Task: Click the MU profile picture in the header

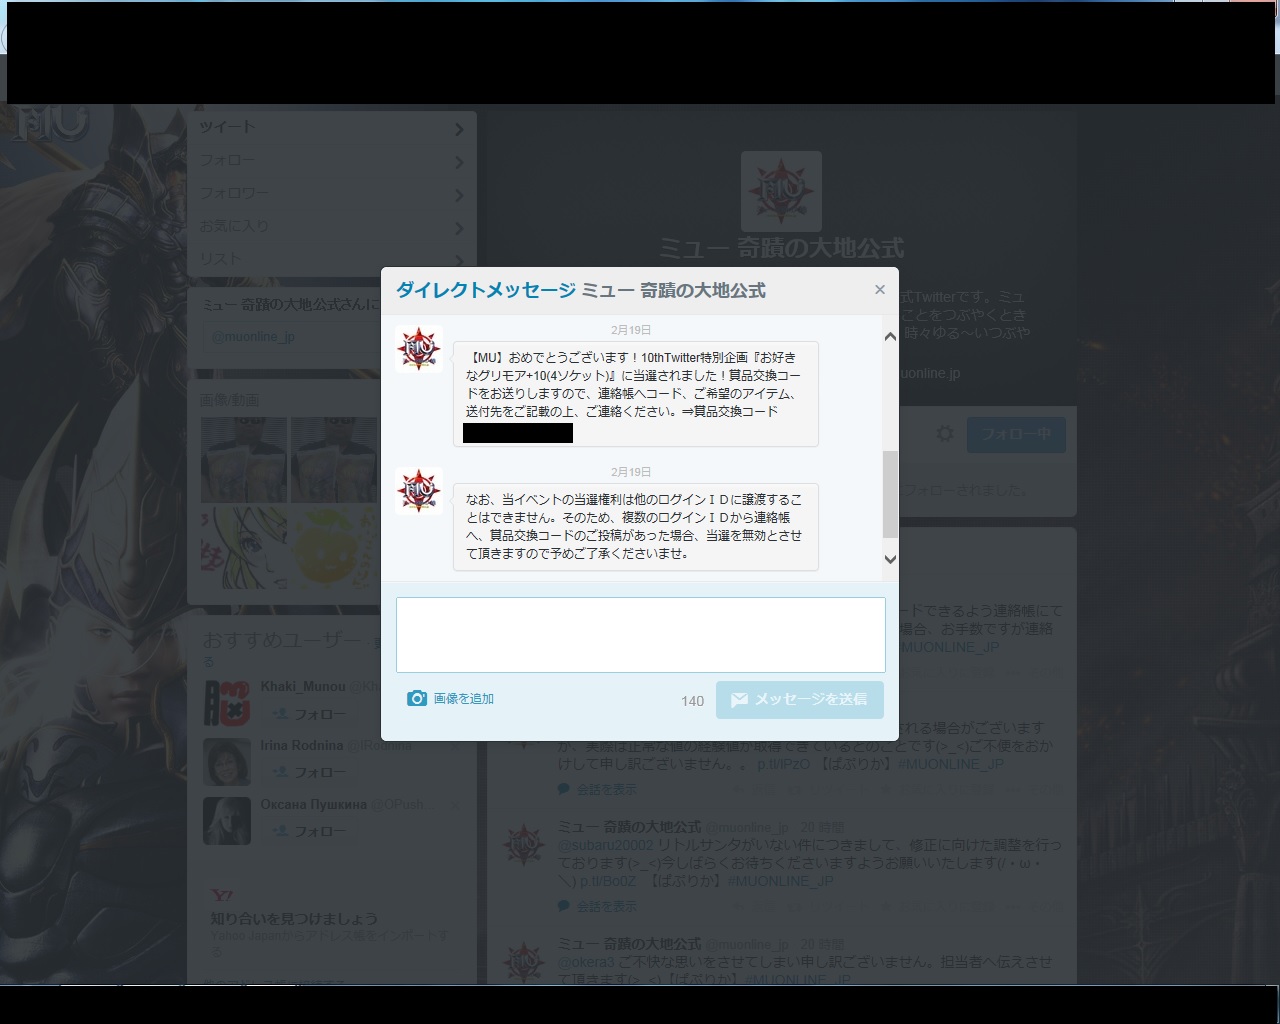Action: point(781,191)
